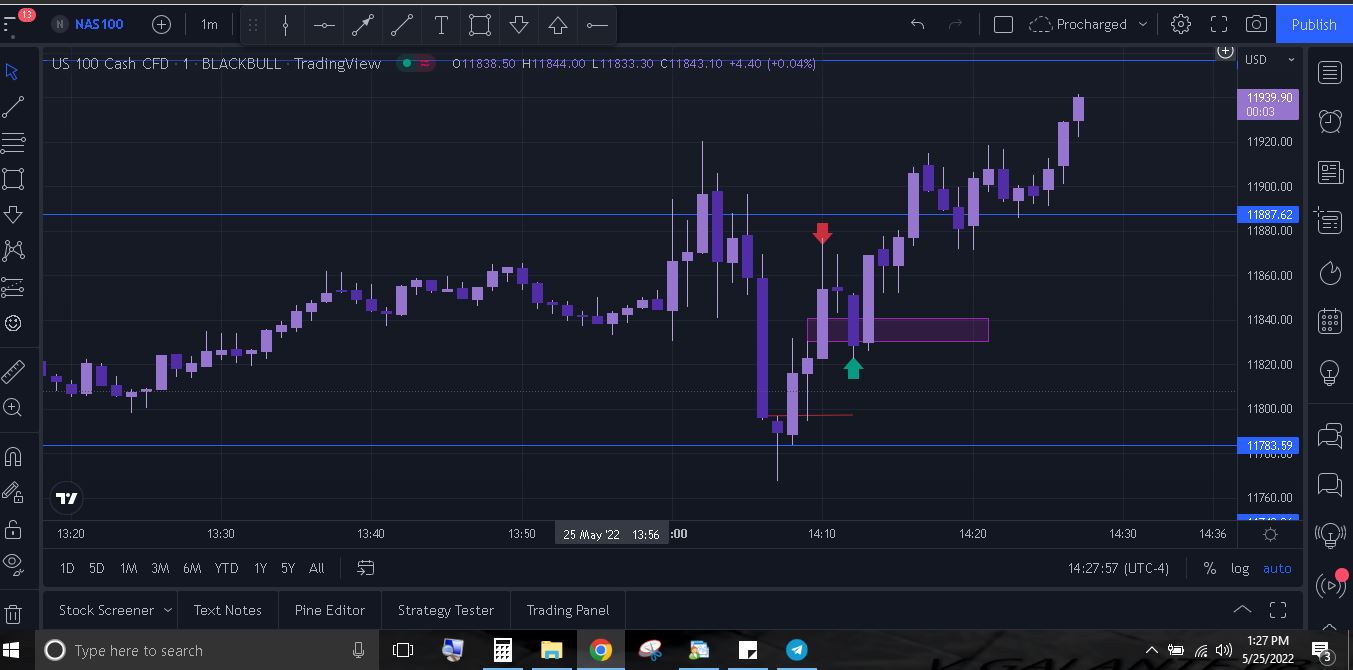The image size is (1353, 670).
Task: Open the time axis settings gear
Action: (1270, 534)
